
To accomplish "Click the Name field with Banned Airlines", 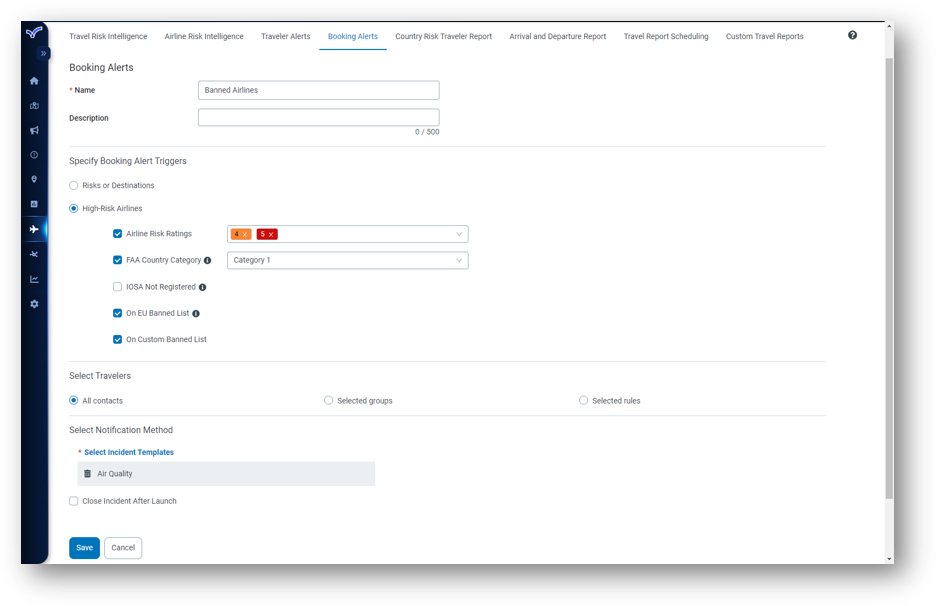I will click(319, 90).
